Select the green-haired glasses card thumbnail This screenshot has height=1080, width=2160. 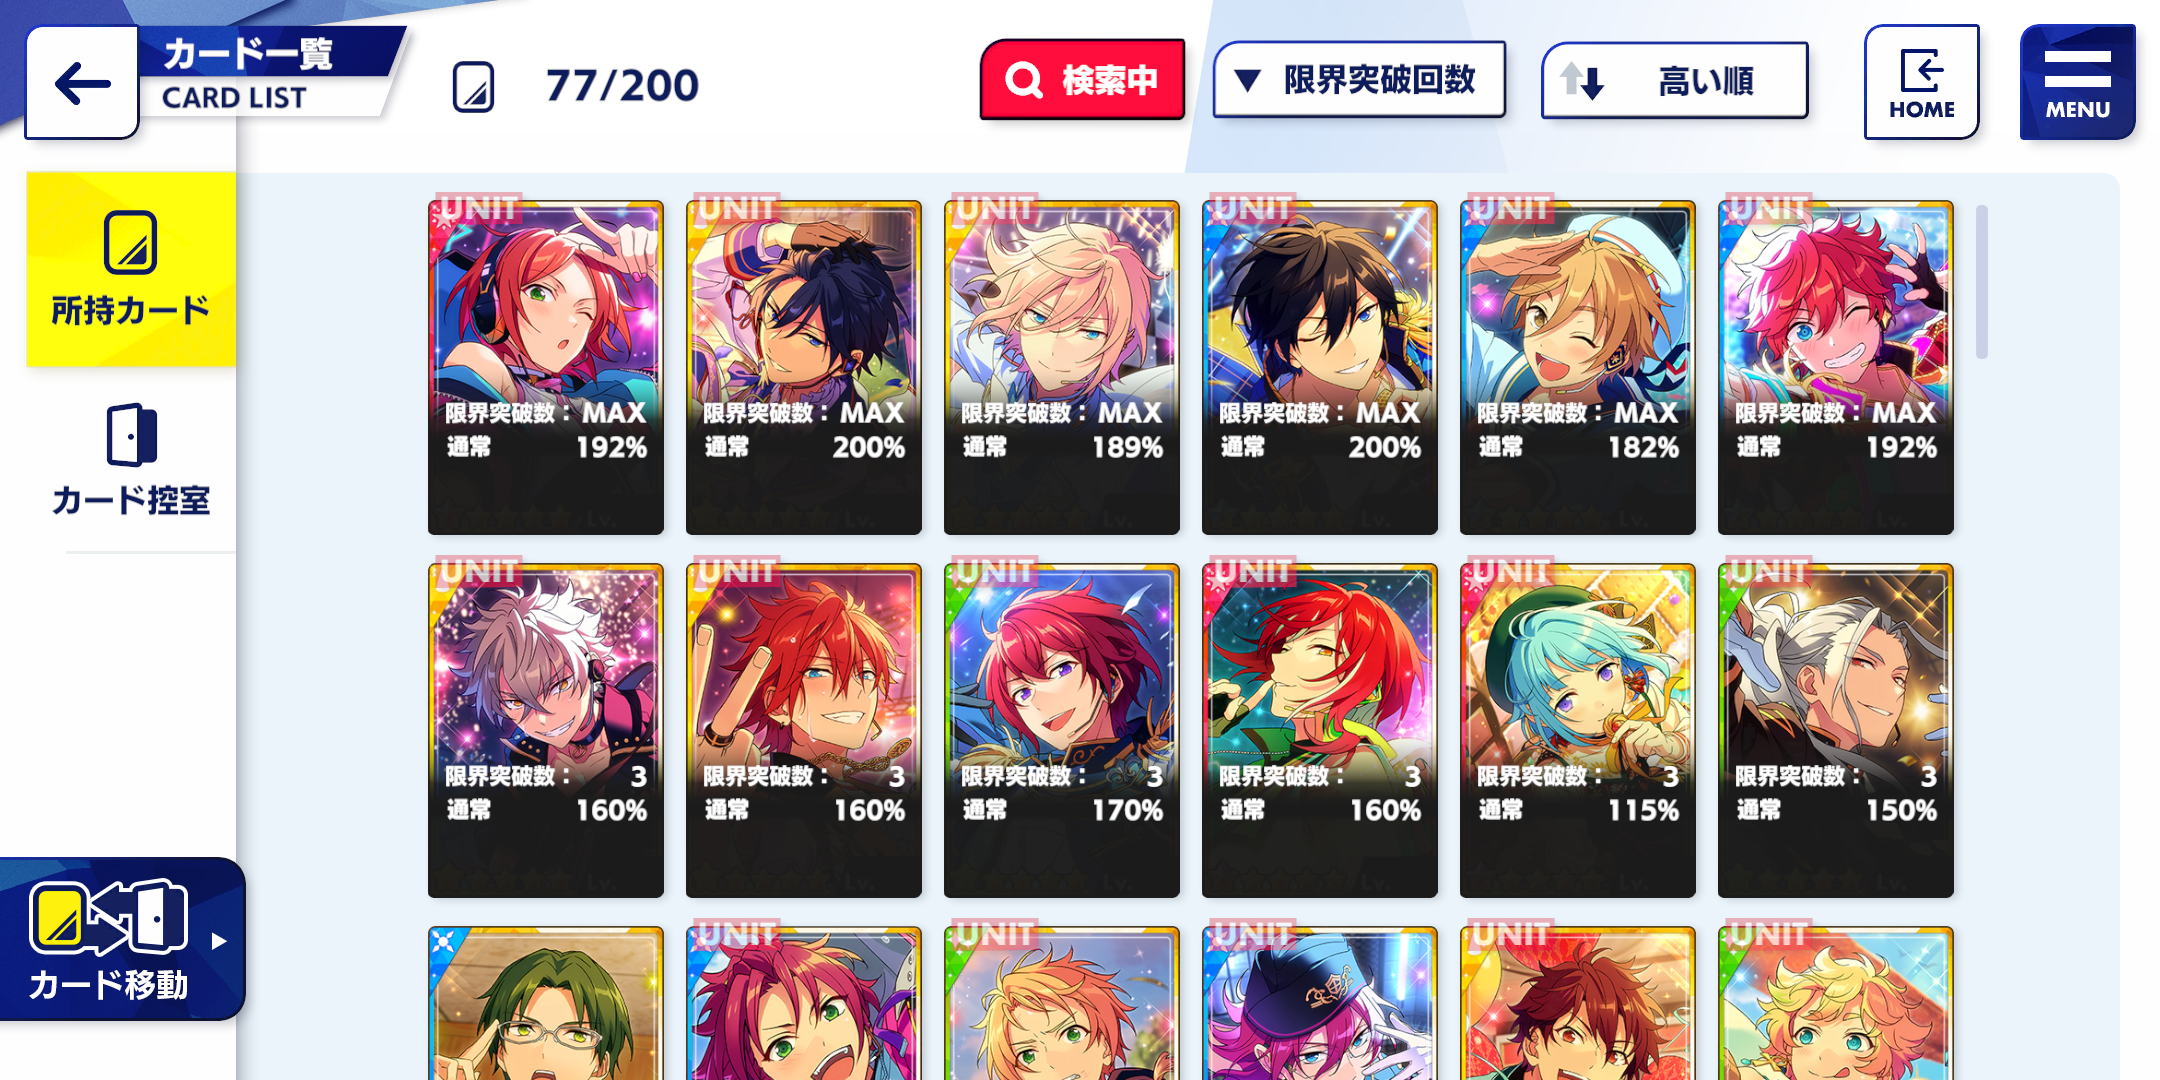(546, 1003)
